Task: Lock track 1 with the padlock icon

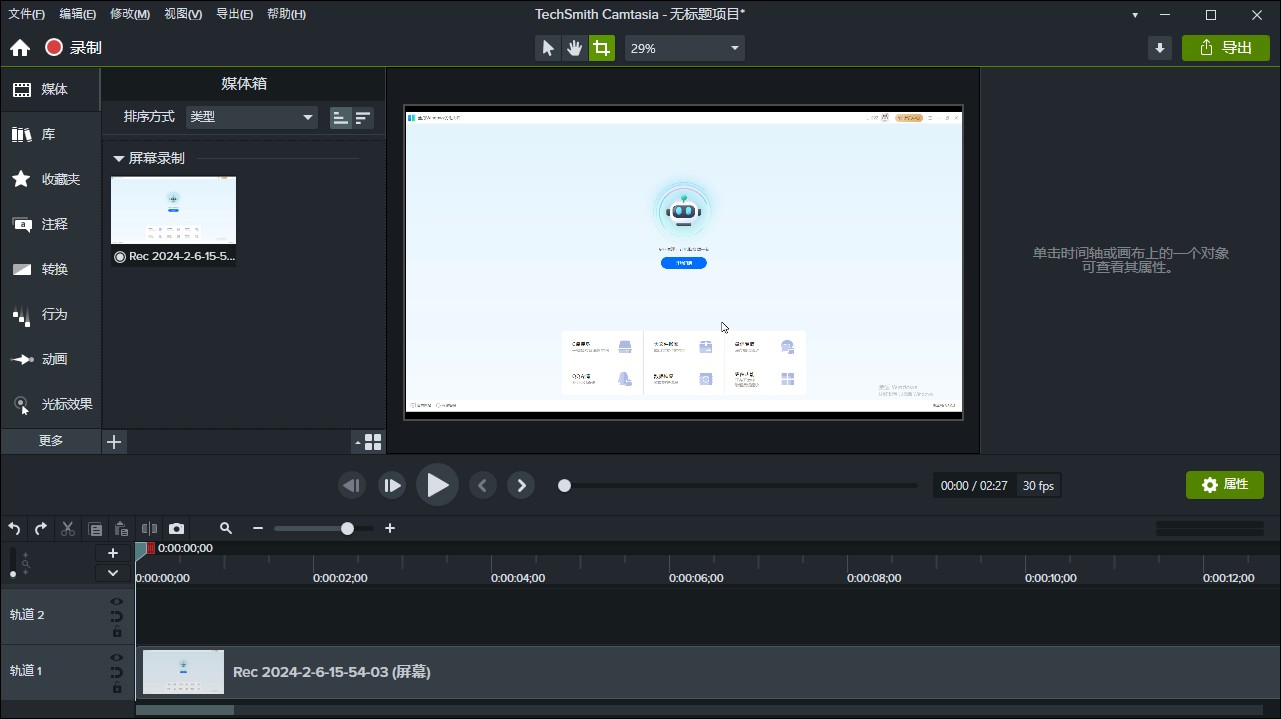Action: coord(117,688)
